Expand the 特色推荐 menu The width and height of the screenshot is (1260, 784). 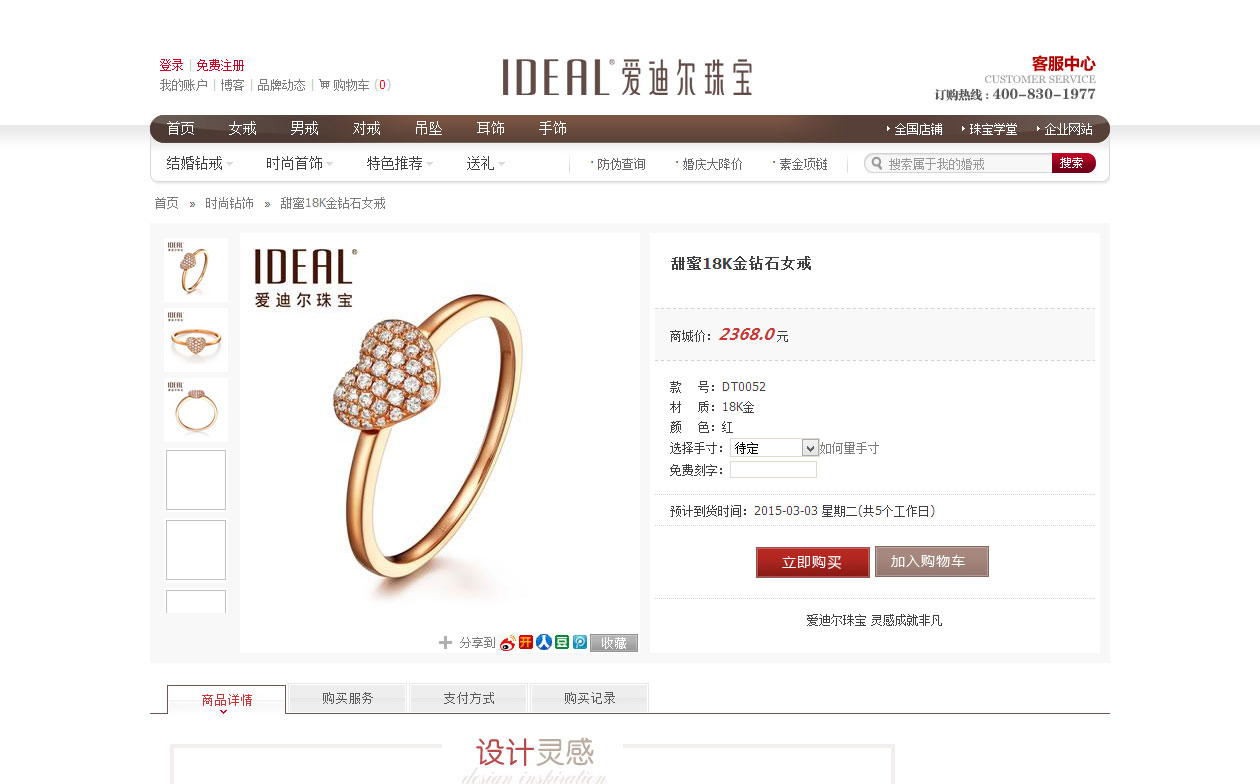[x=400, y=163]
